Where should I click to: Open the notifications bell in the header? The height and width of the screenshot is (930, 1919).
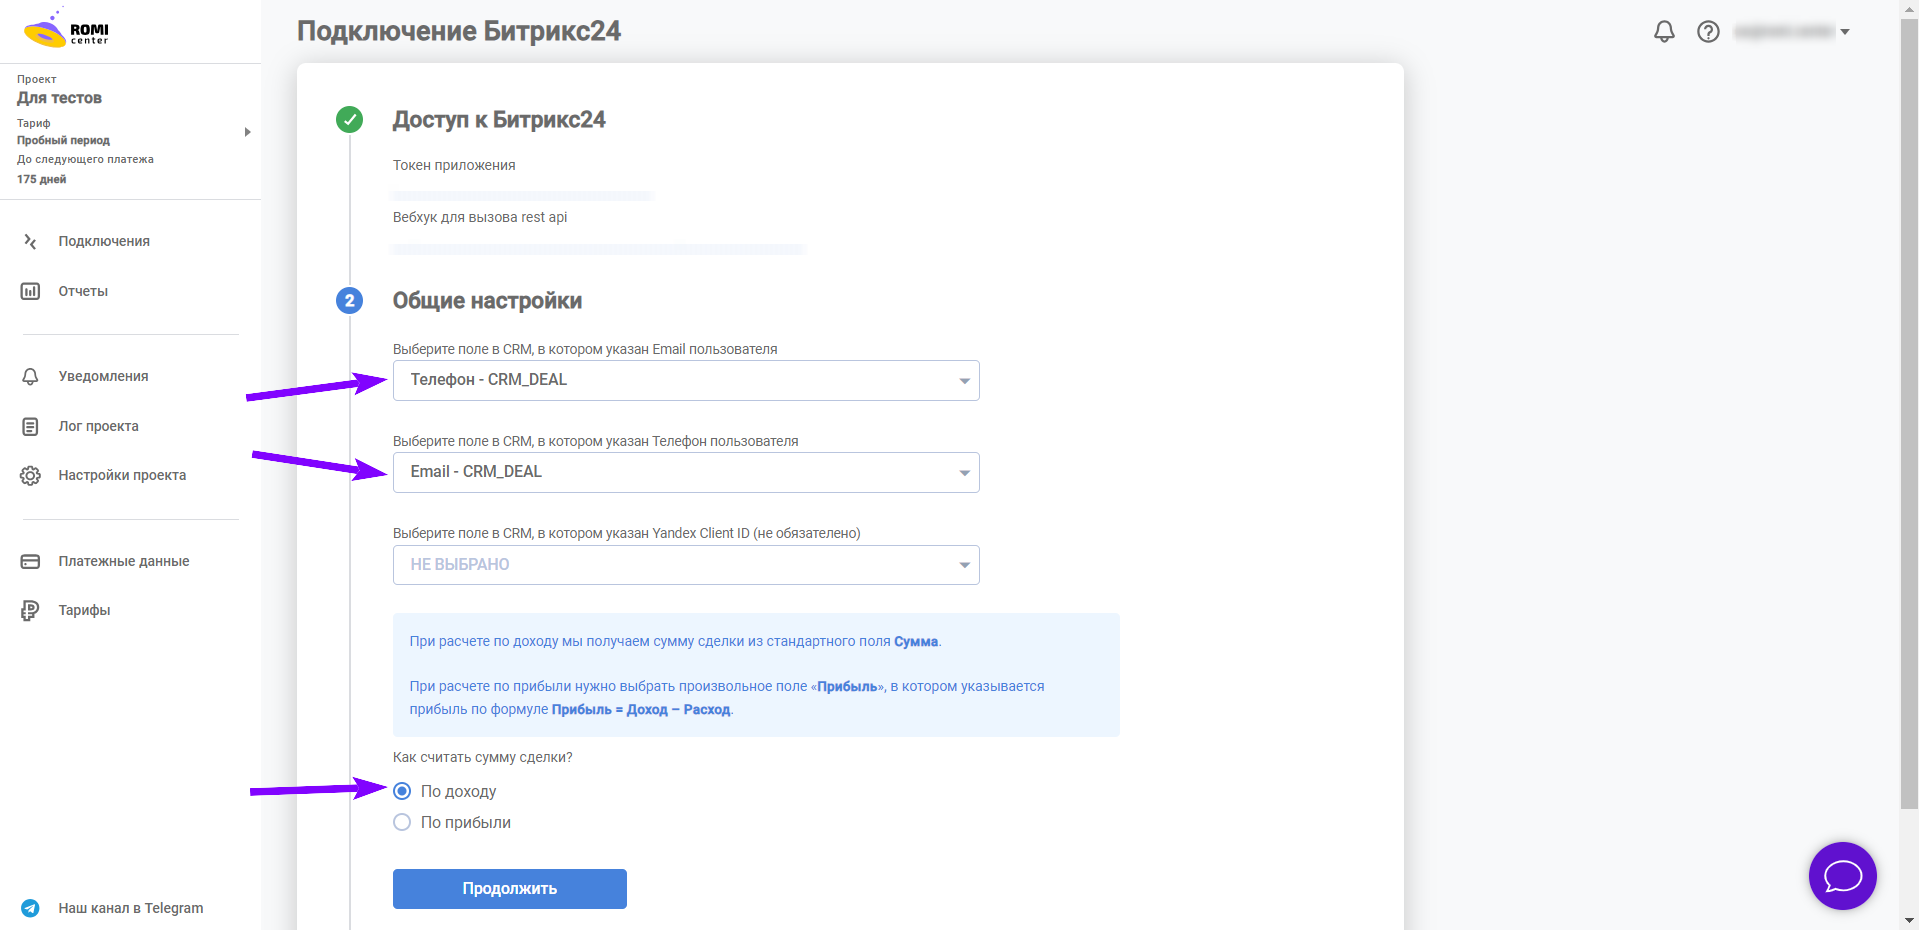(x=1664, y=32)
